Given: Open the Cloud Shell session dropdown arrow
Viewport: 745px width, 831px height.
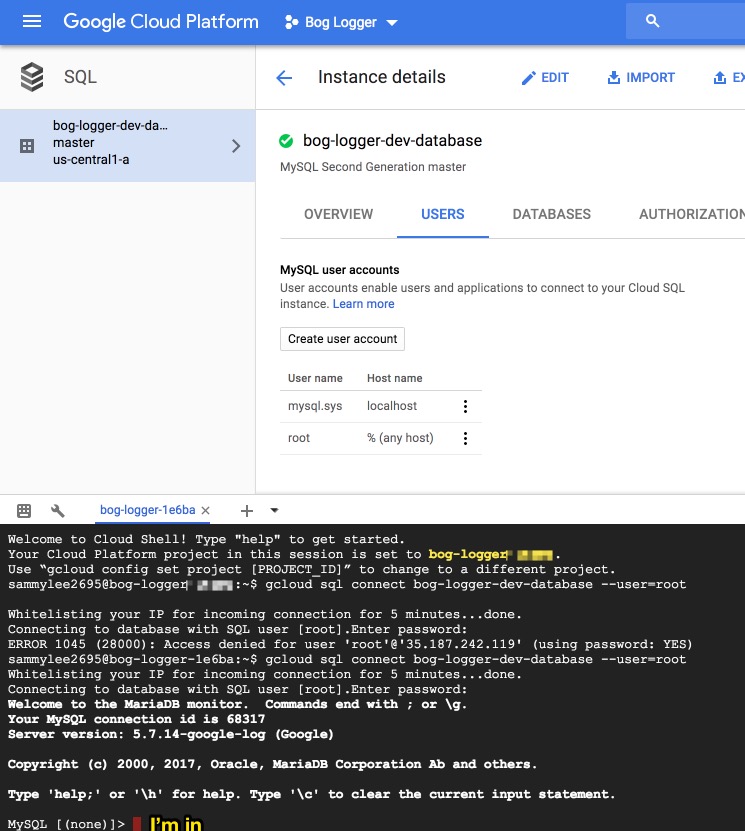Looking at the screenshot, I should point(274,510).
